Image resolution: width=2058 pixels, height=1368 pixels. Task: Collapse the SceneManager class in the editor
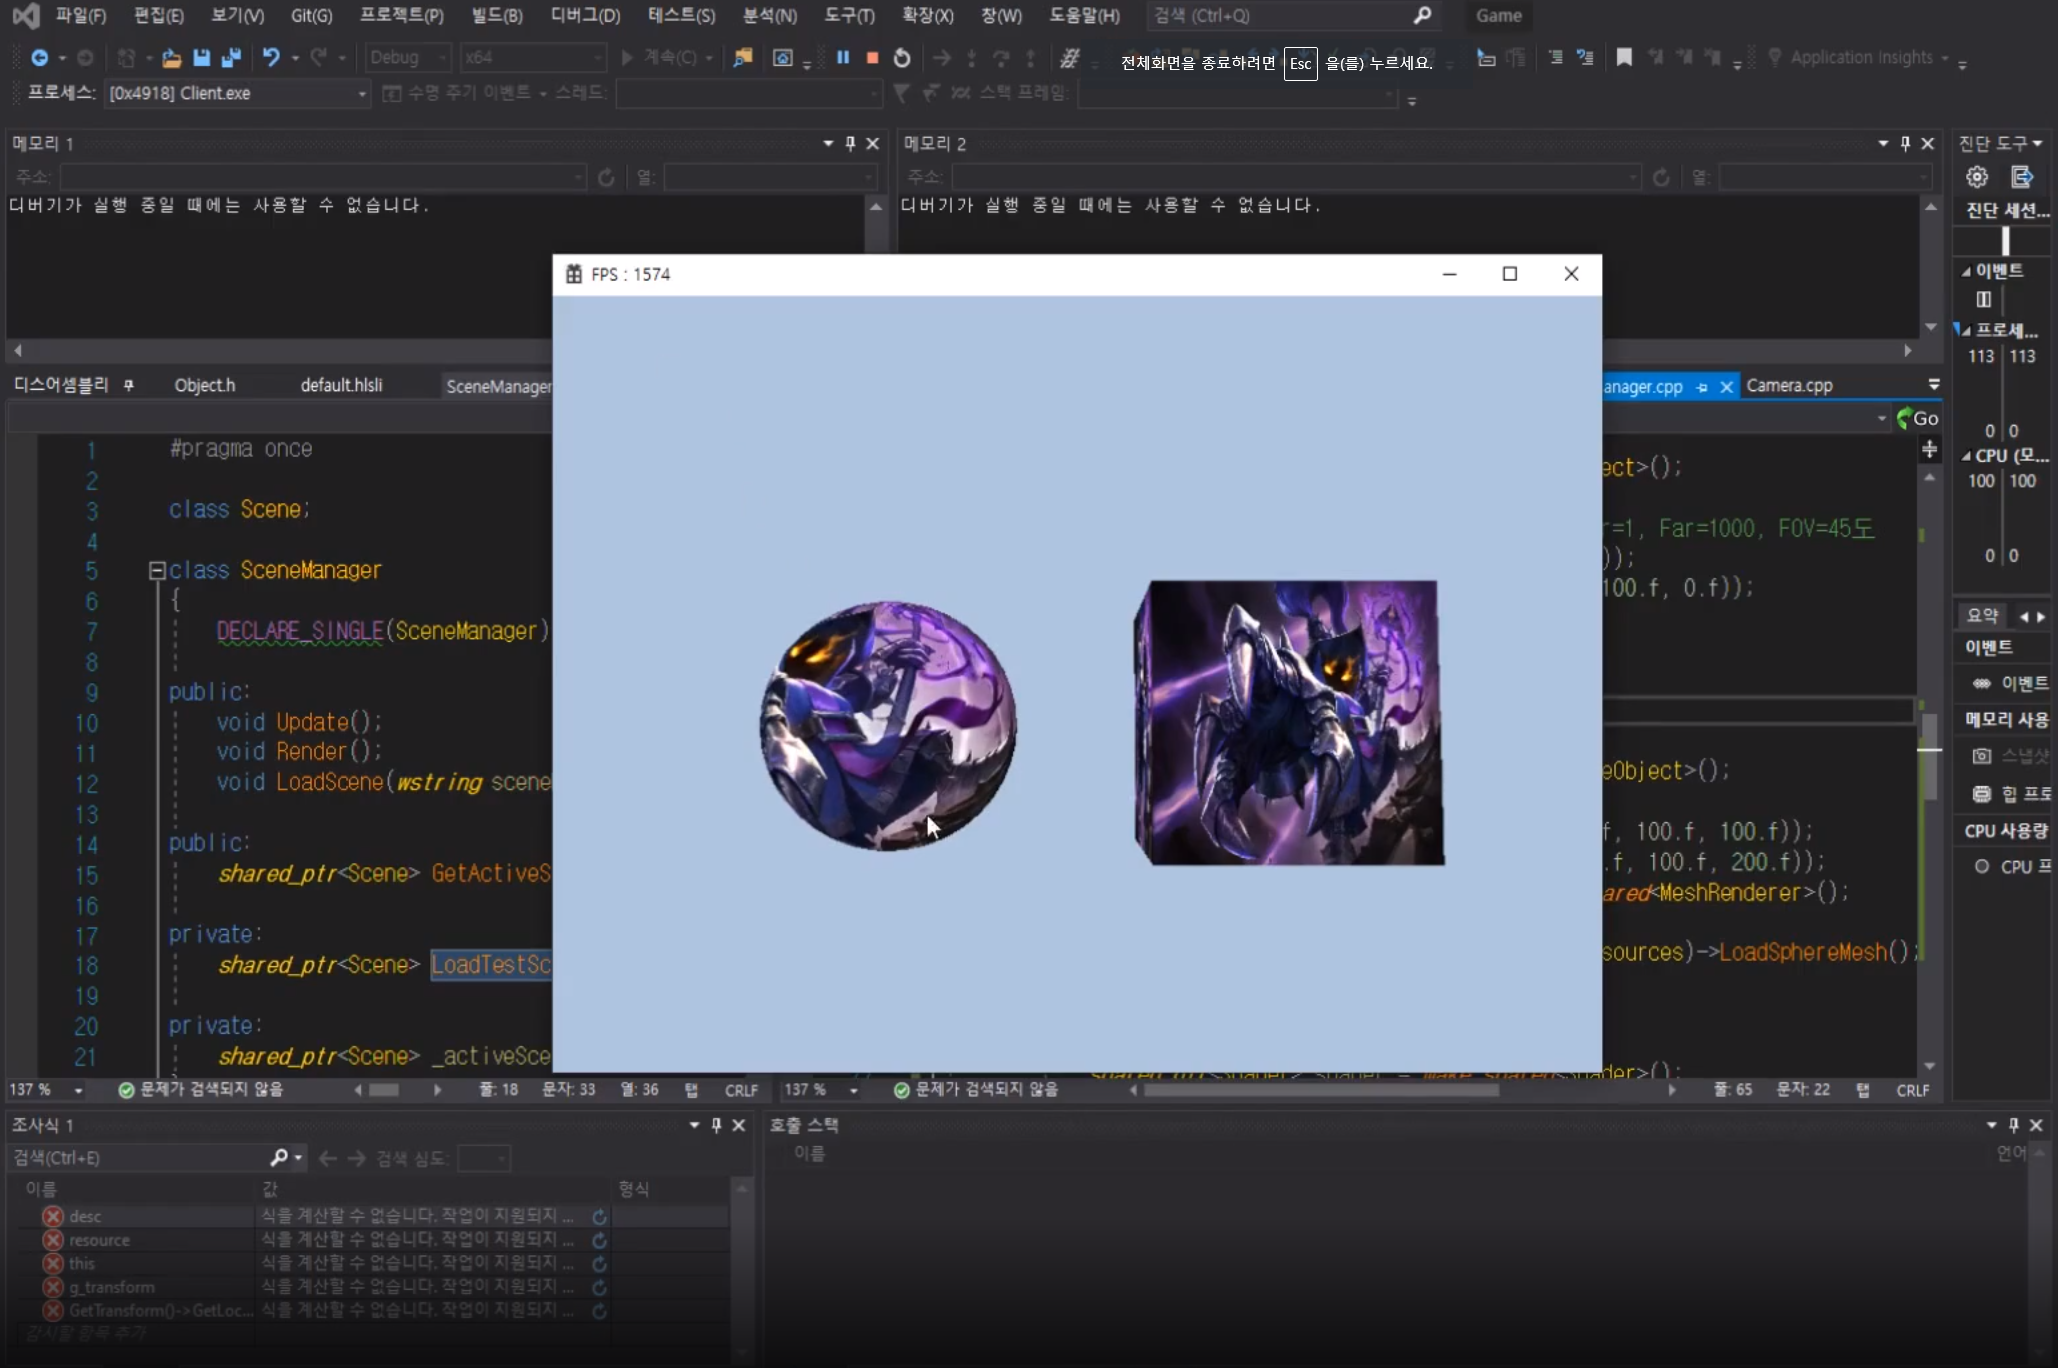click(156, 570)
